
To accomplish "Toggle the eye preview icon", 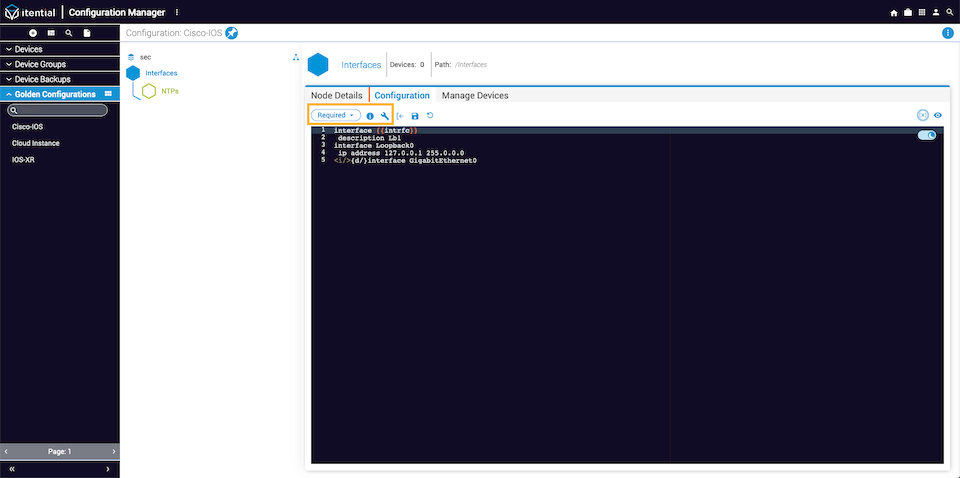I will (x=937, y=115).
